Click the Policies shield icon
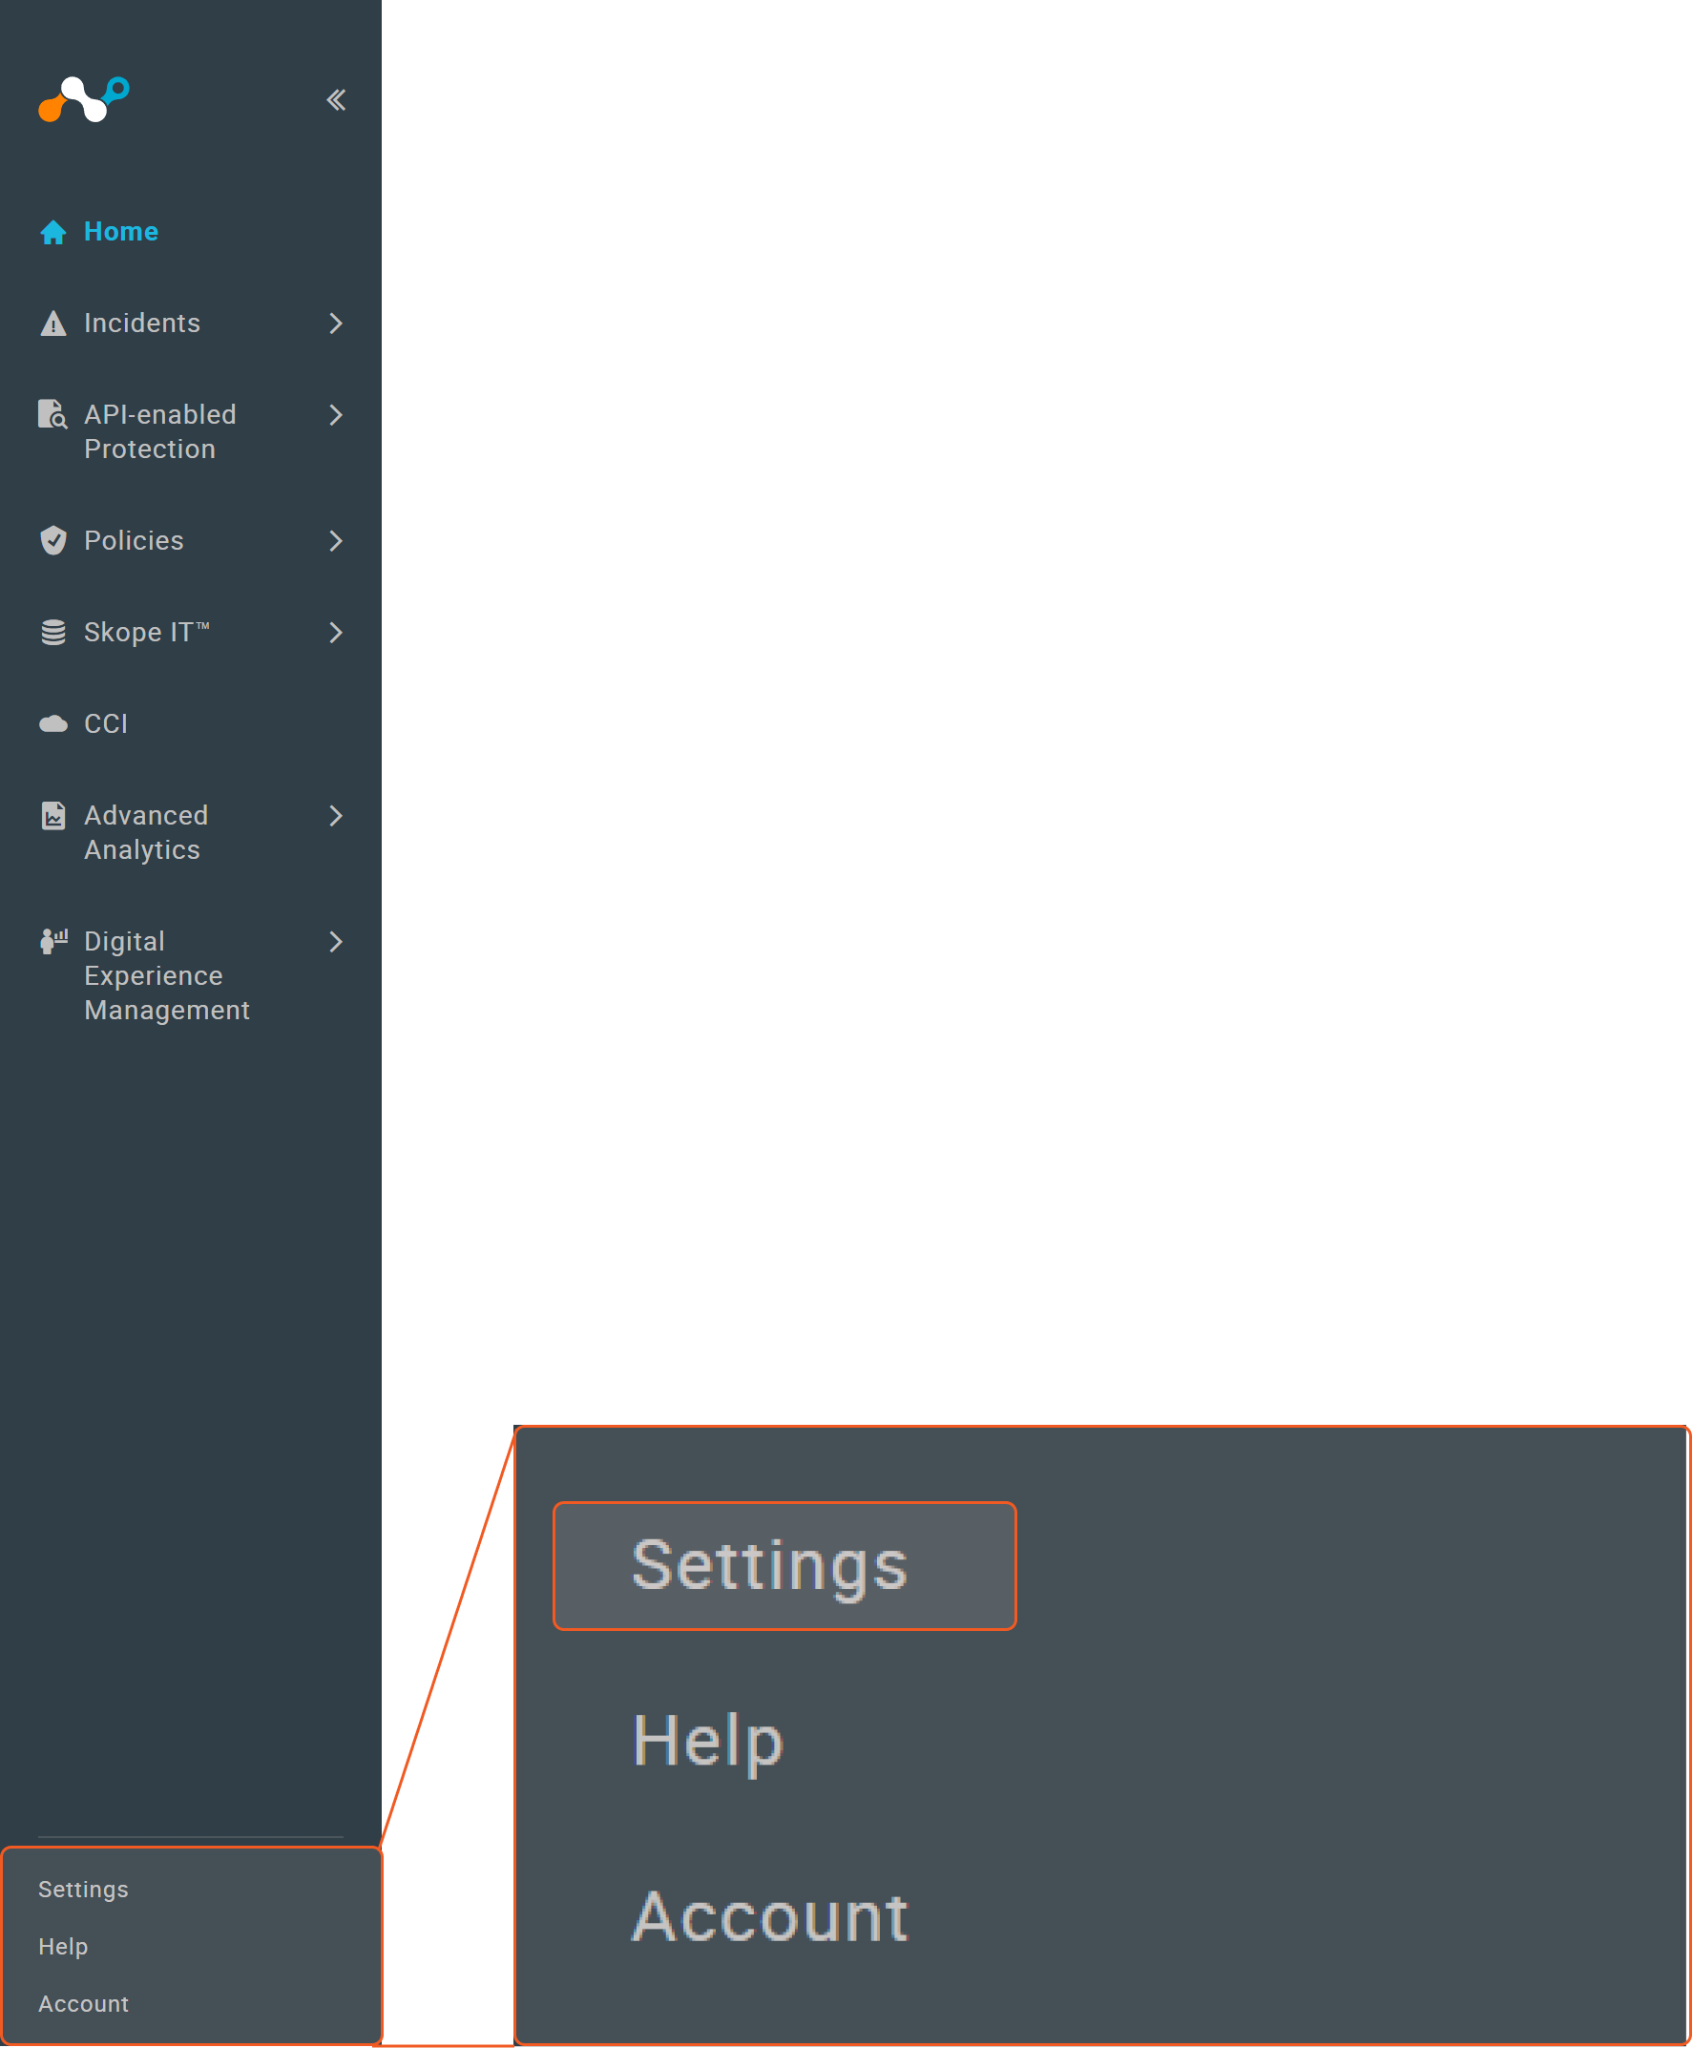 [53, 540]
